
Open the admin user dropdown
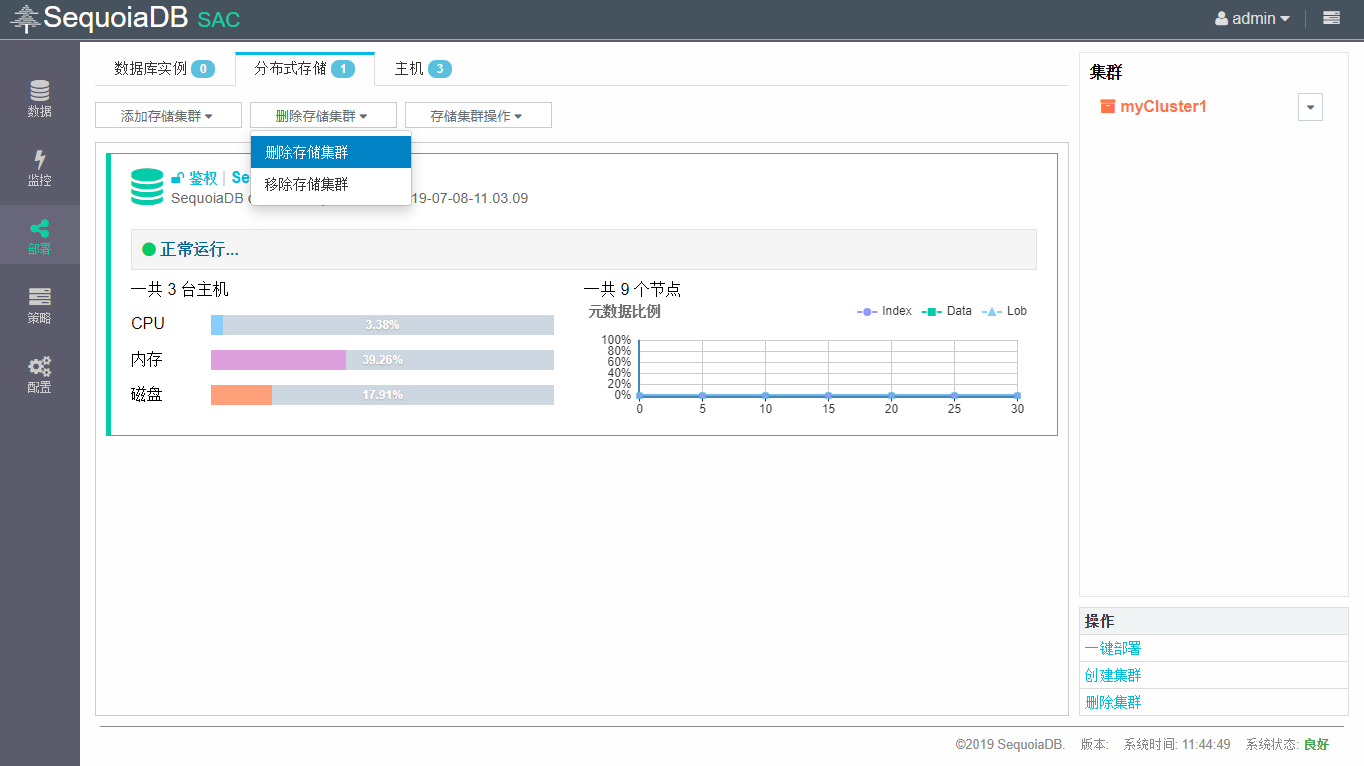coord(1252,18)
